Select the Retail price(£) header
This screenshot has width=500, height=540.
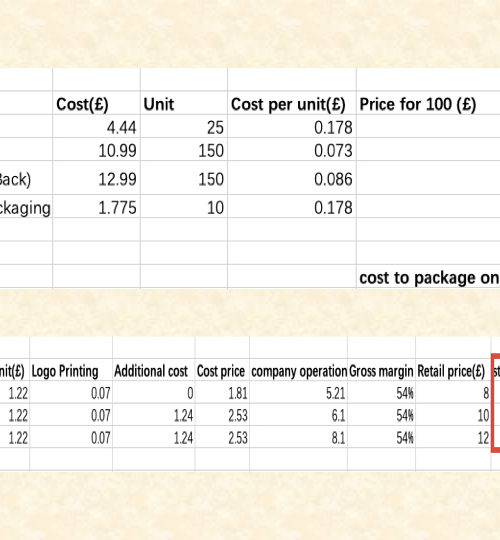pos(453,371)
